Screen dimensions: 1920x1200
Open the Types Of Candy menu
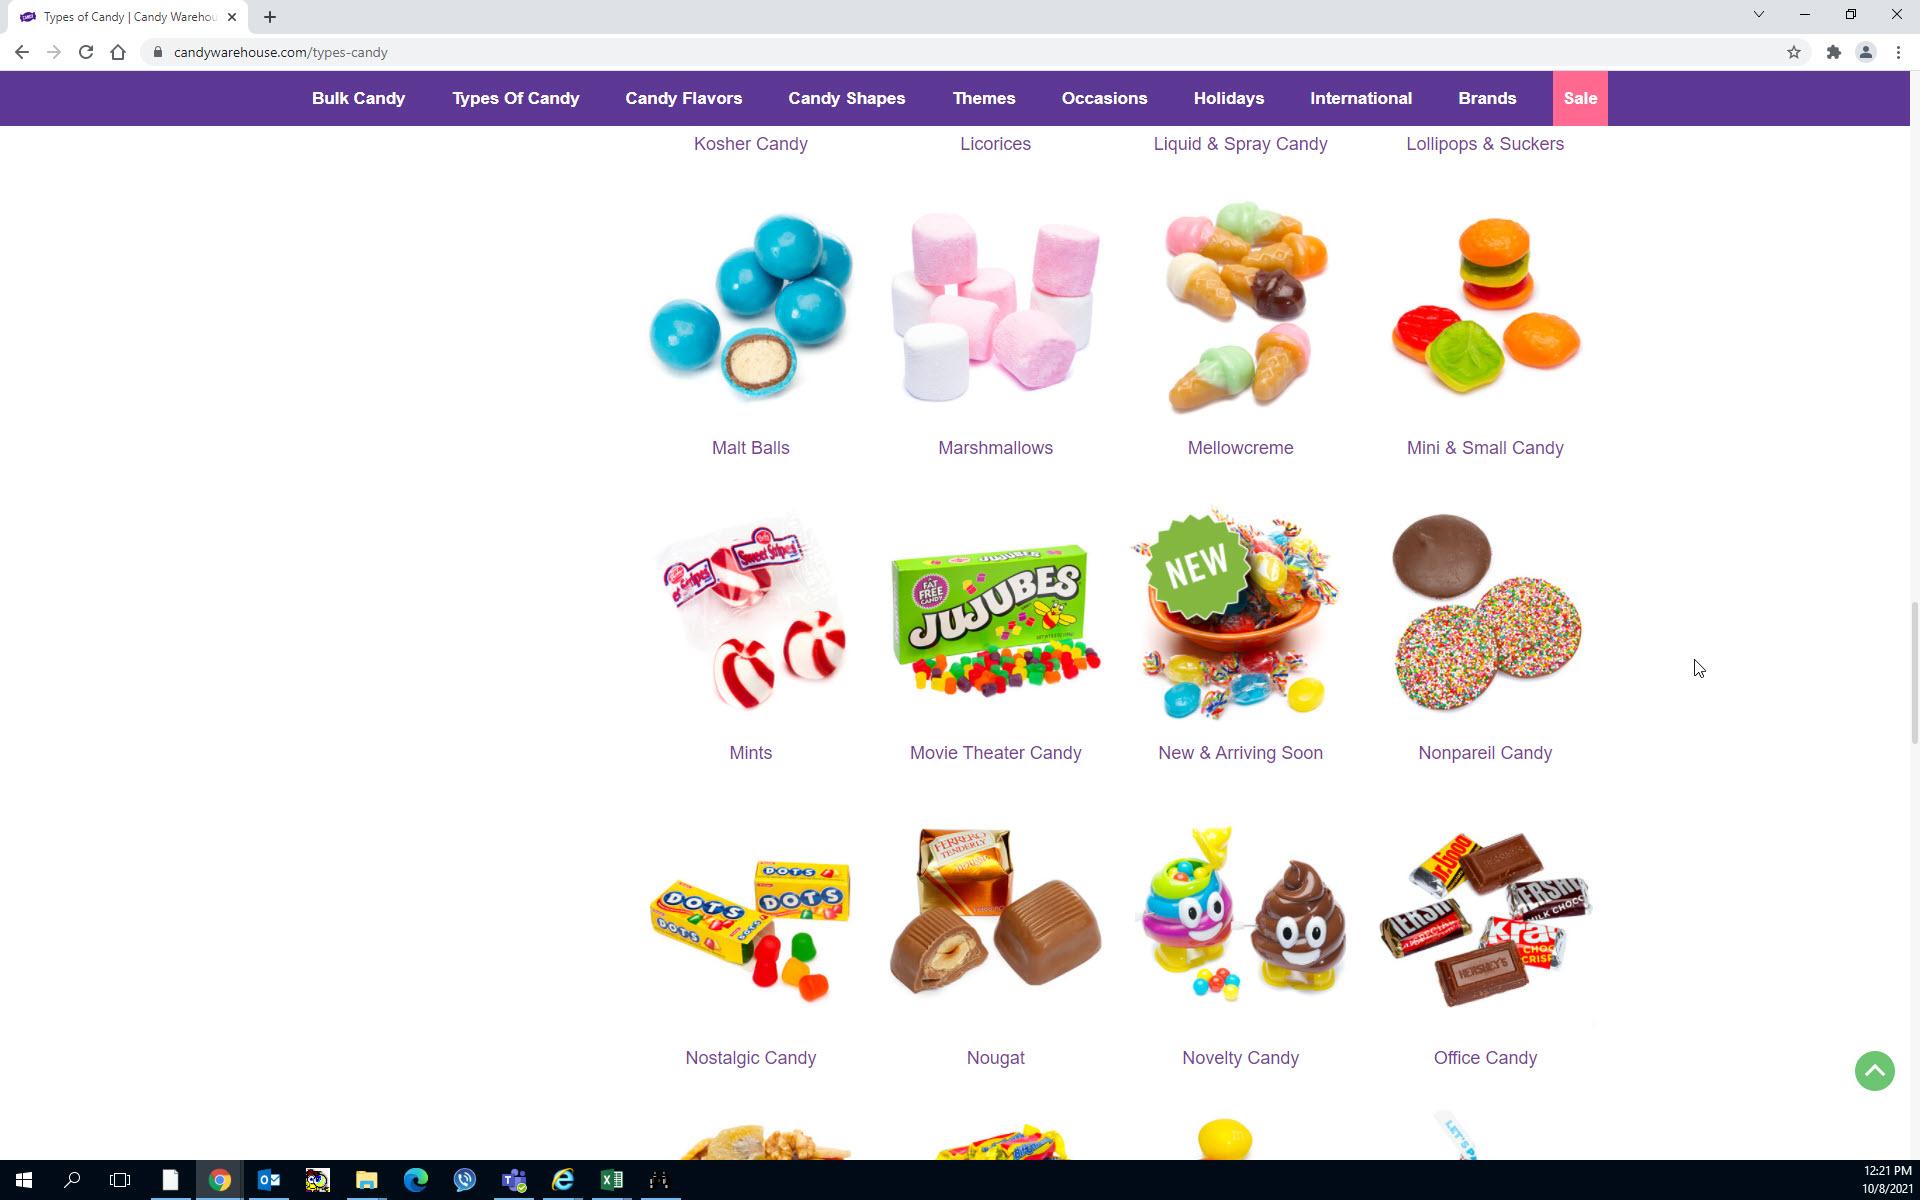pos(515,98)
